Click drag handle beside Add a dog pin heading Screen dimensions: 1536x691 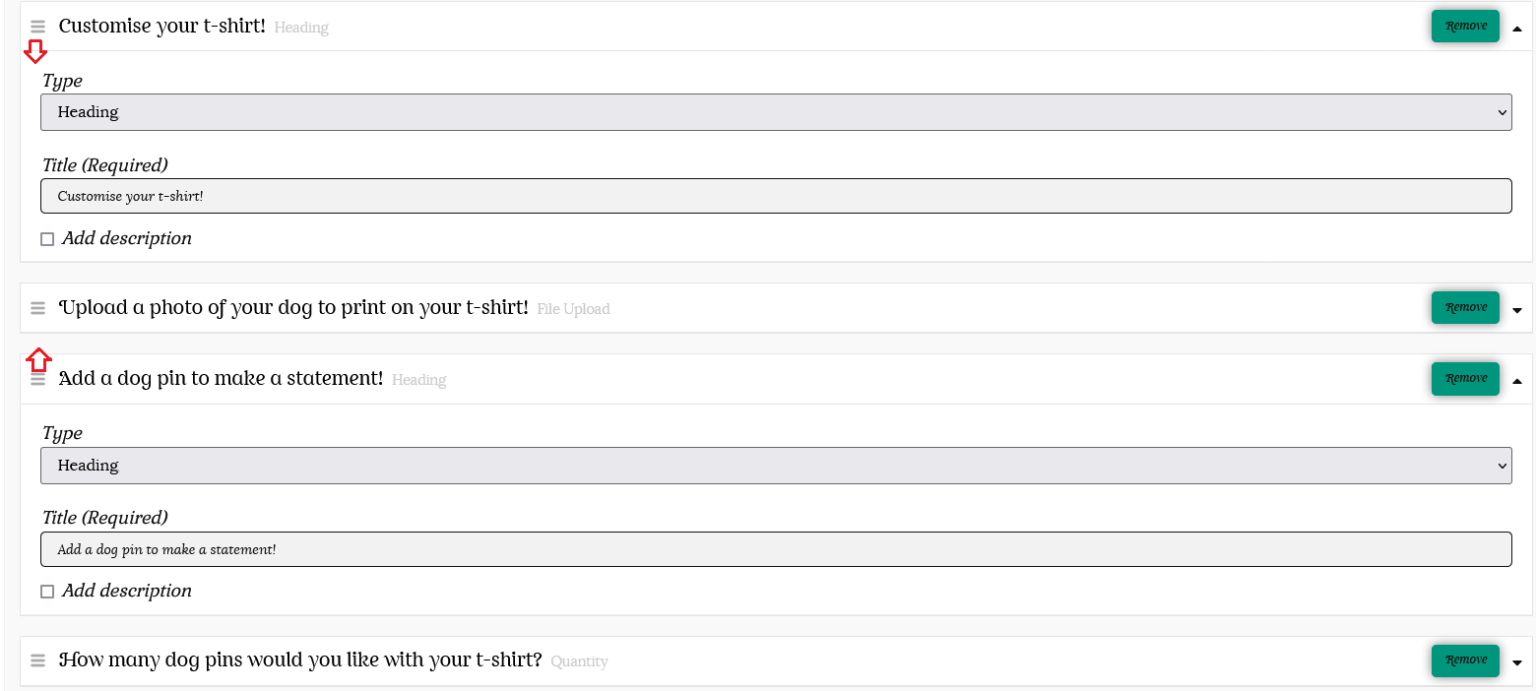[x=38, y=380]
